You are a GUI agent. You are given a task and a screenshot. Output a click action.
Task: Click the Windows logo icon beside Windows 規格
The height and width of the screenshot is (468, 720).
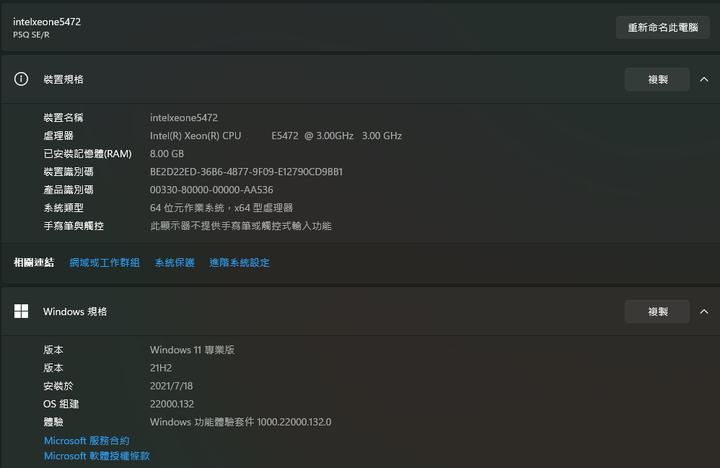tap(21, 311)
